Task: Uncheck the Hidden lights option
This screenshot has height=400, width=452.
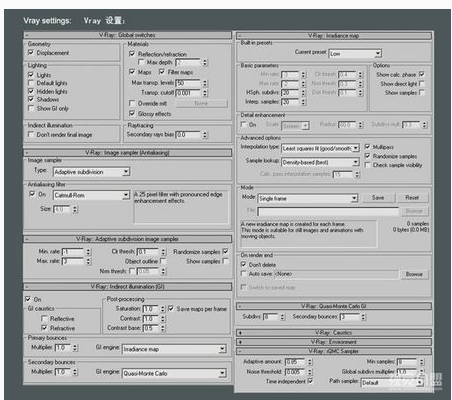Action: (x=31, y=91)
